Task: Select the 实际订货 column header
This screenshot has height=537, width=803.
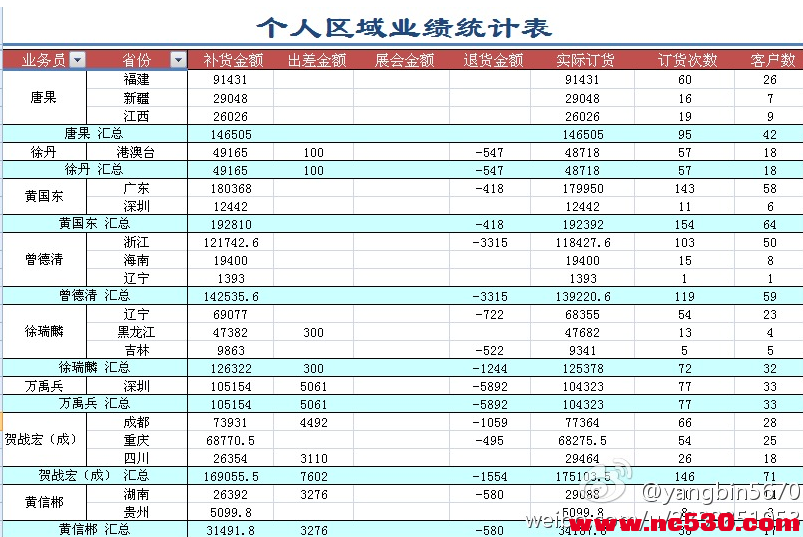Action: click(x=585, y=61)
